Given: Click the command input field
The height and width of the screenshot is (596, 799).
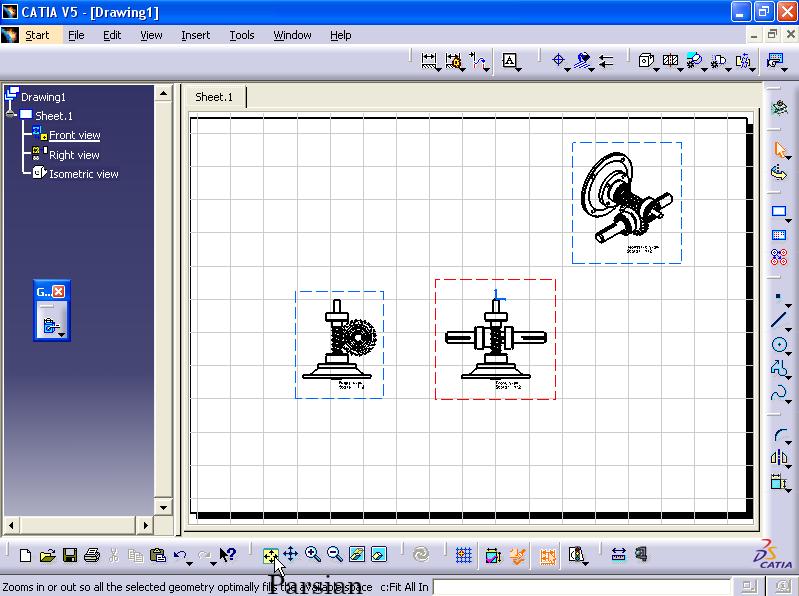Looking at the screenshot, I should point(581,587).
